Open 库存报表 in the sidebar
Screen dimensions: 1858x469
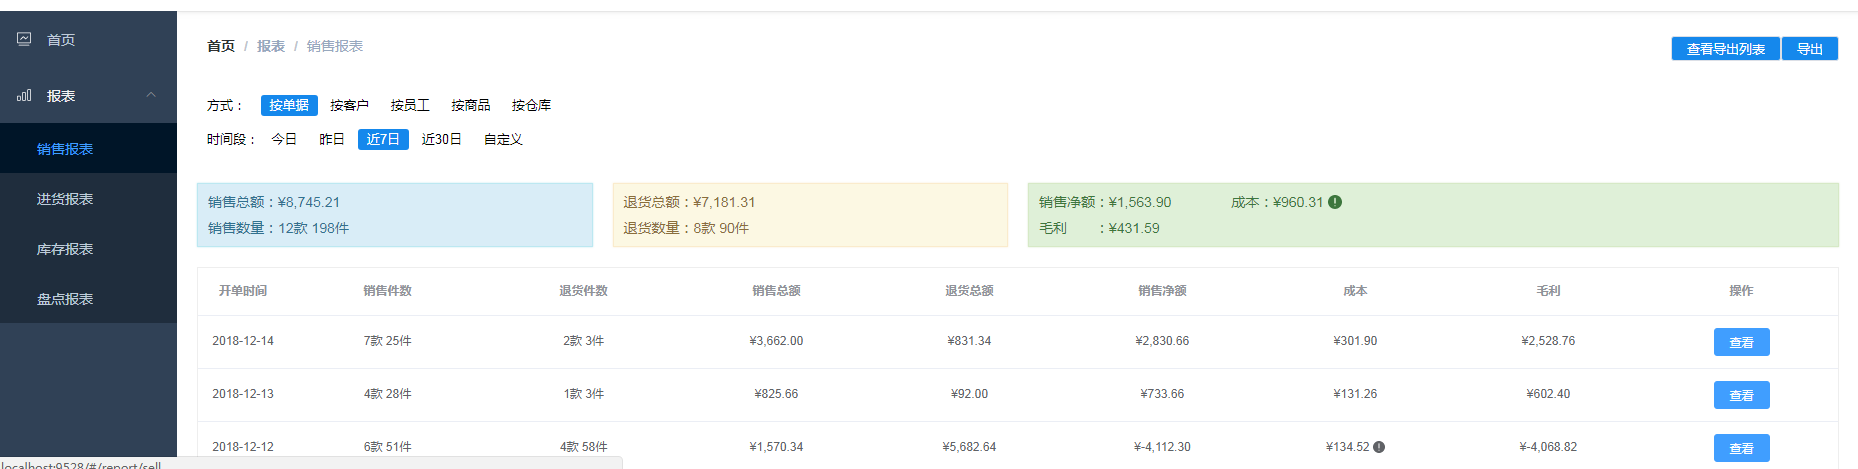pyautogui.click(x=88, y=249)
